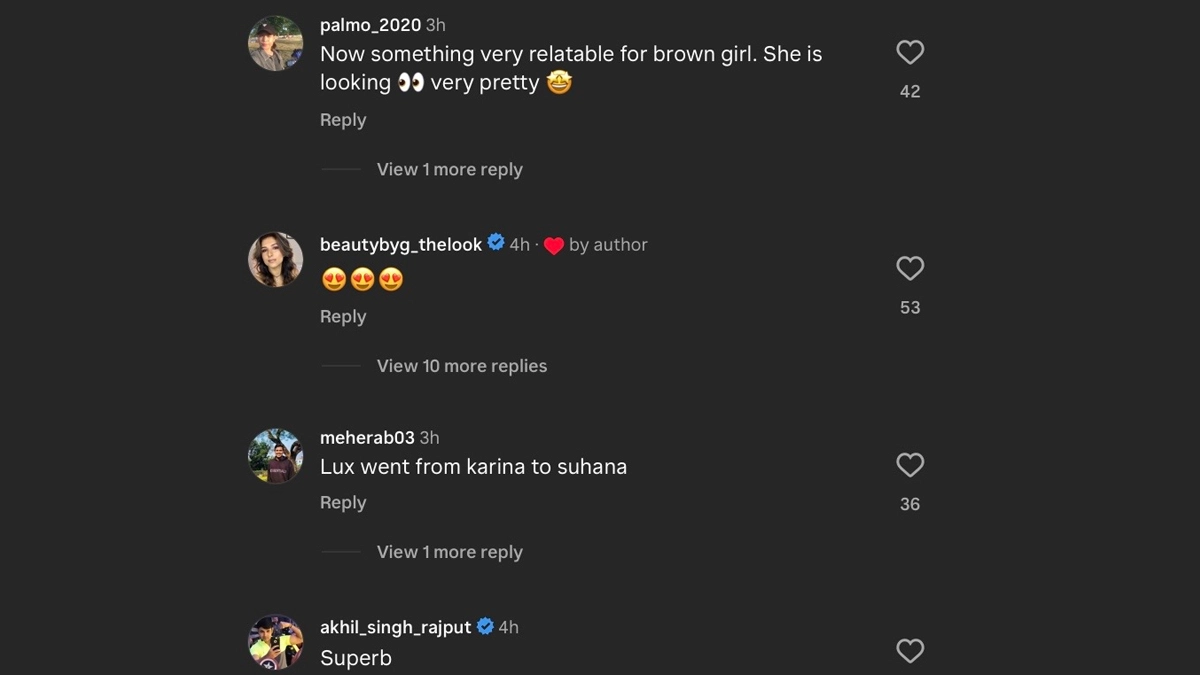Open palmo_2020's profile picture

click(x=275, y=43)
